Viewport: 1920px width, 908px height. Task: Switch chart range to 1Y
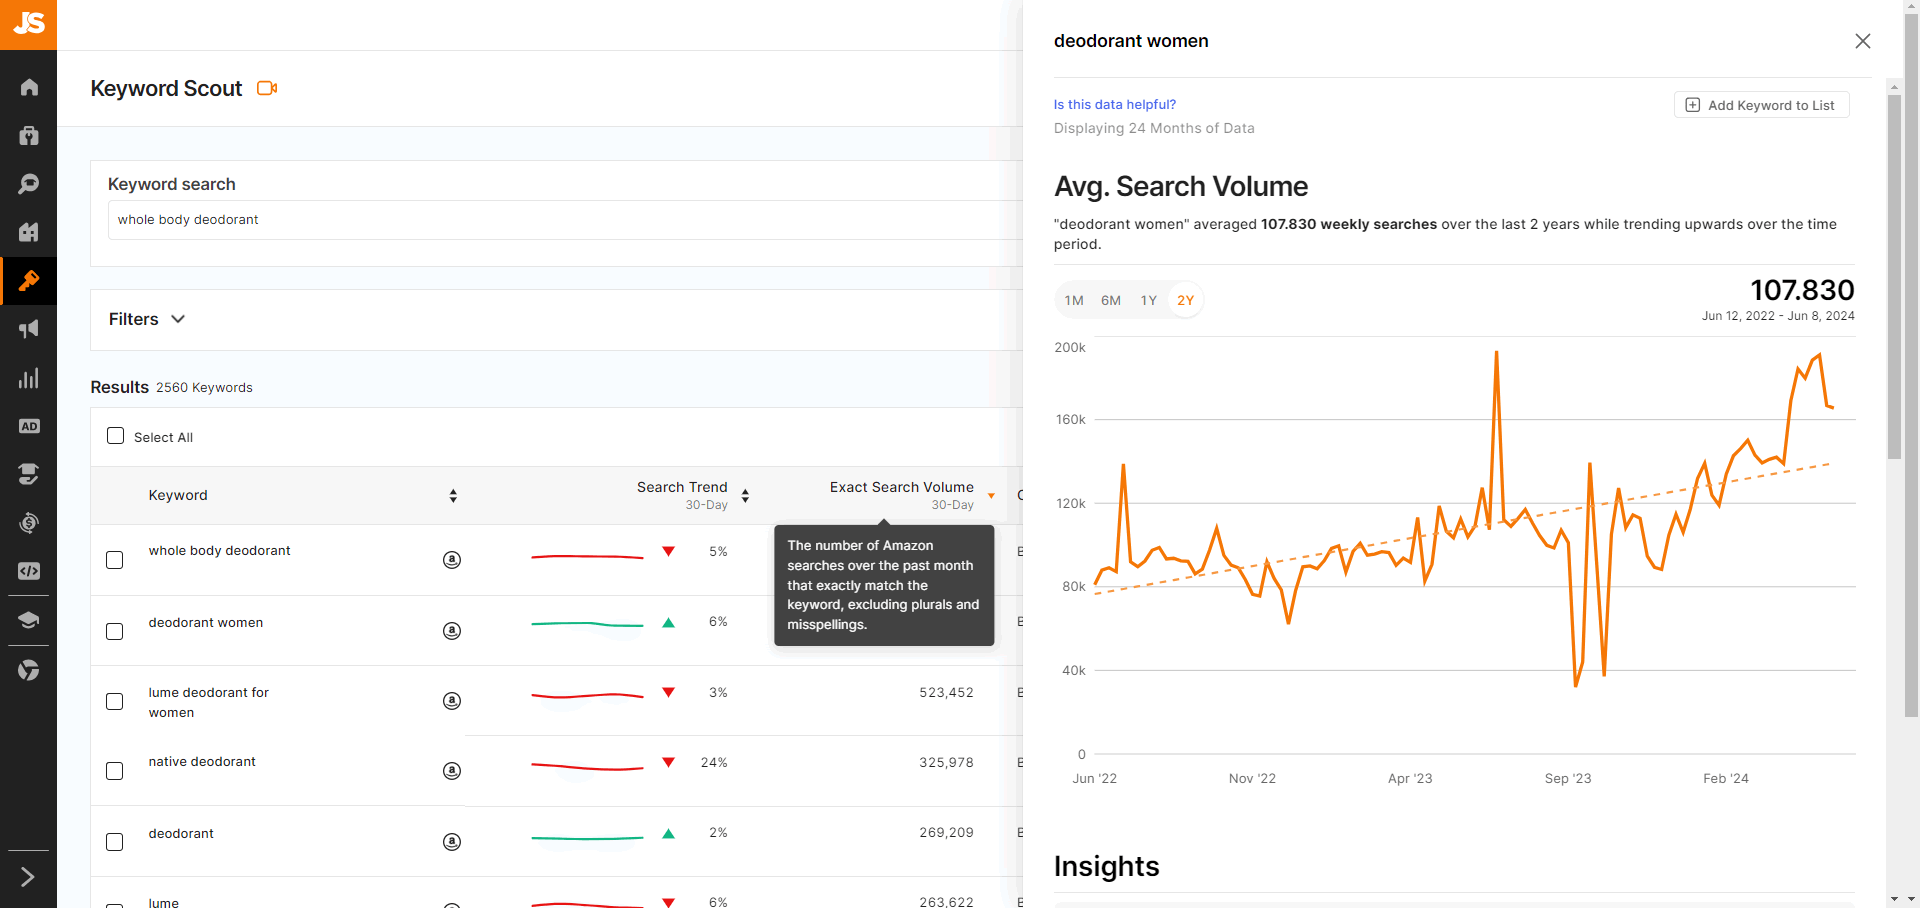1149,300
